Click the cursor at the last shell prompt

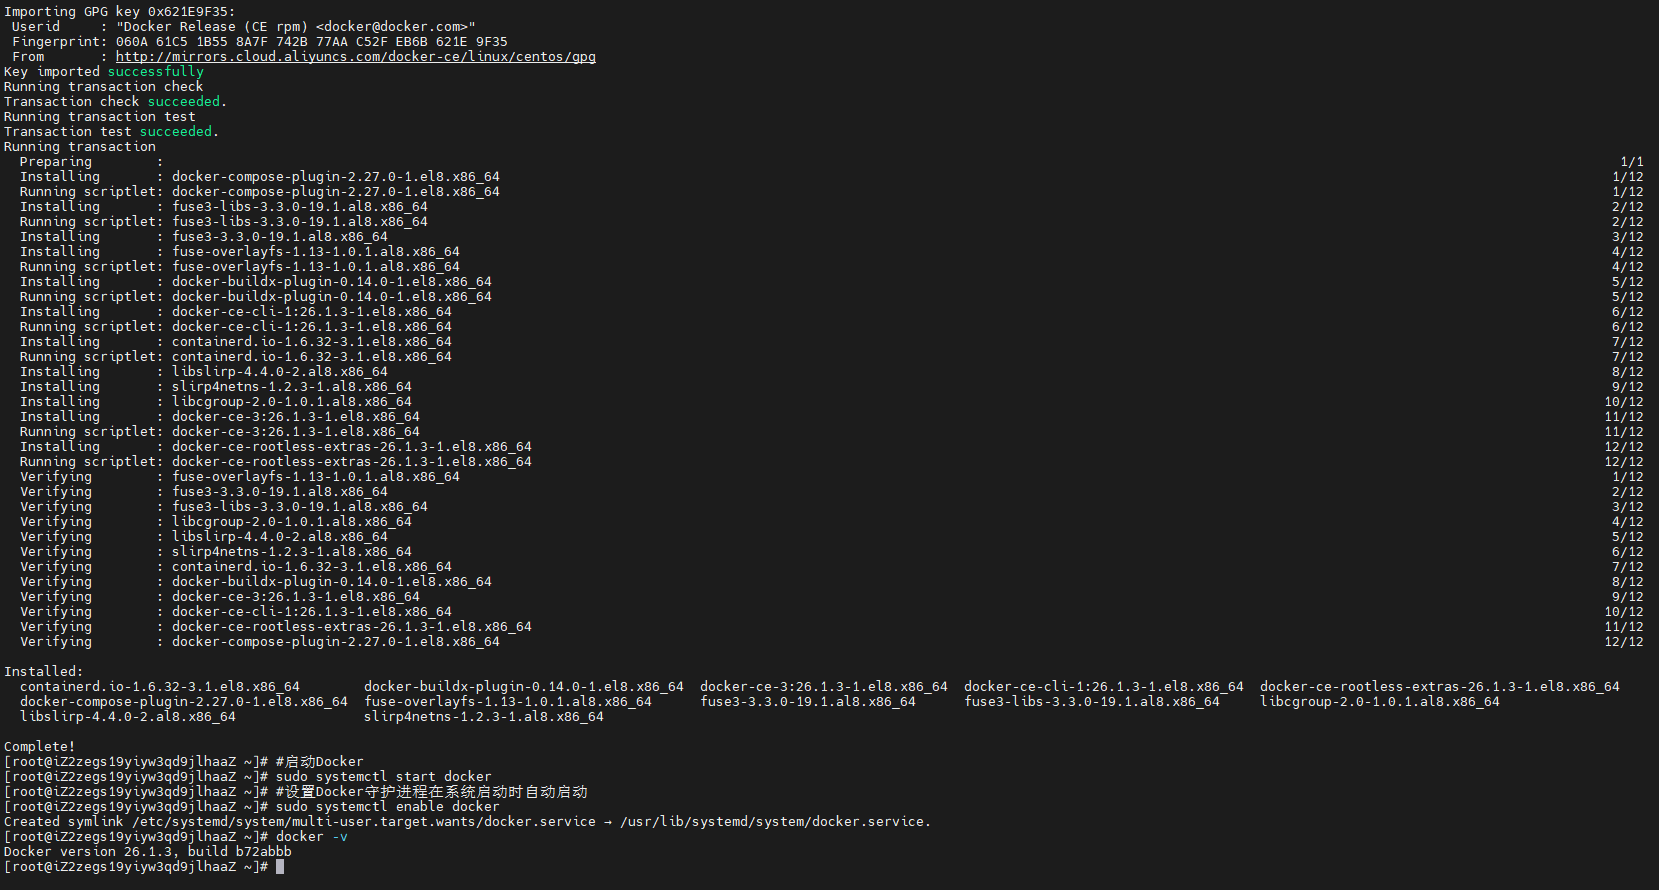tap(280, 867)
